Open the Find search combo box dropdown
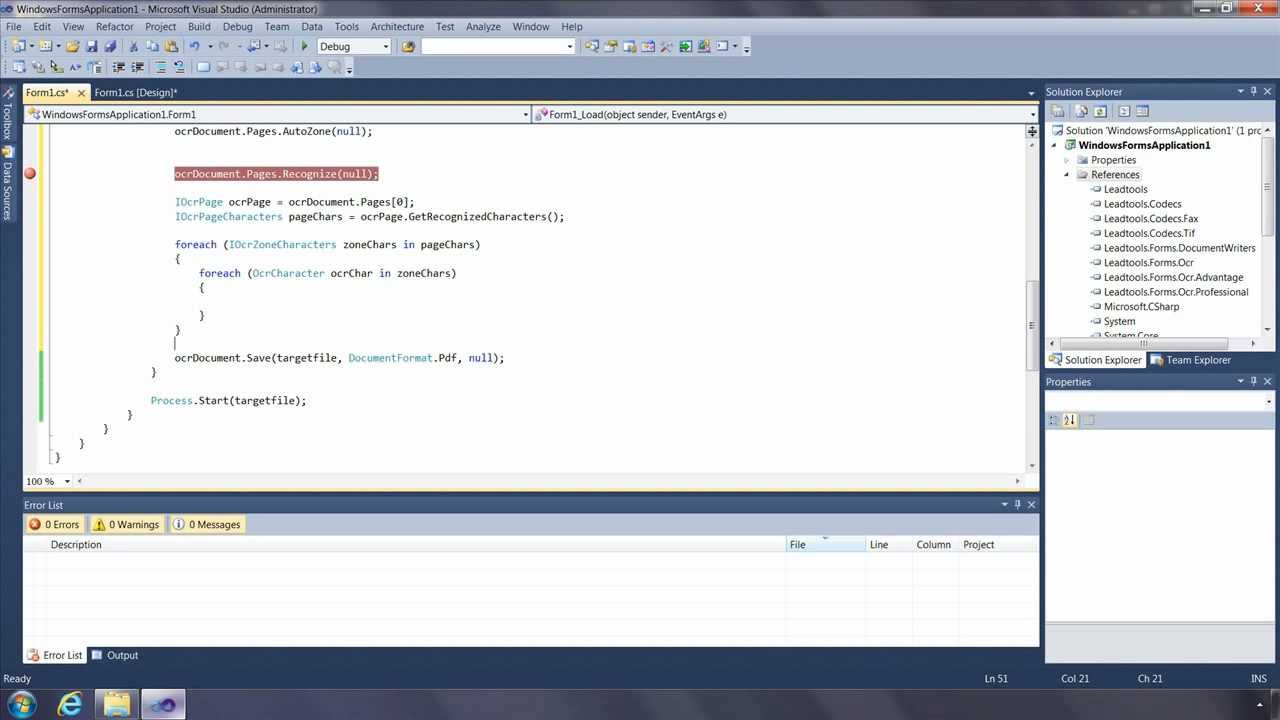The height and width of the screenshot is (720, 1280). (x=570, y=46)
